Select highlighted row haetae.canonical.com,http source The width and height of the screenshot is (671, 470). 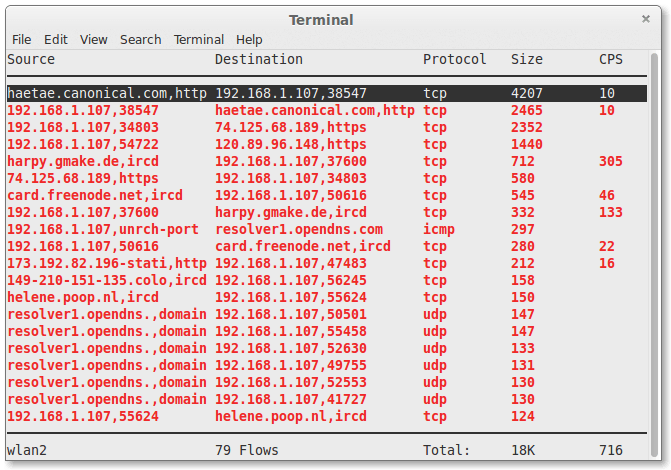point(107,93)
